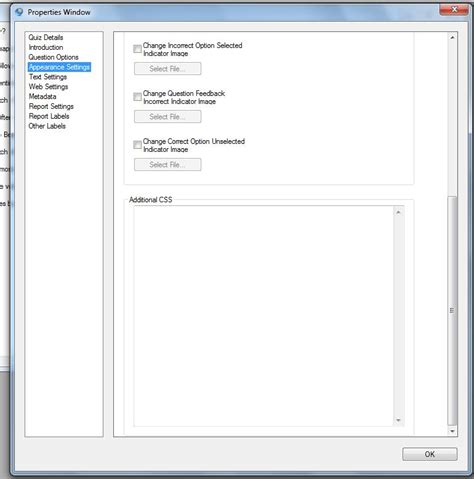Open the Metadata section
Image resolution: width=474 pixels, height=479 pixels.
(42, 96)
